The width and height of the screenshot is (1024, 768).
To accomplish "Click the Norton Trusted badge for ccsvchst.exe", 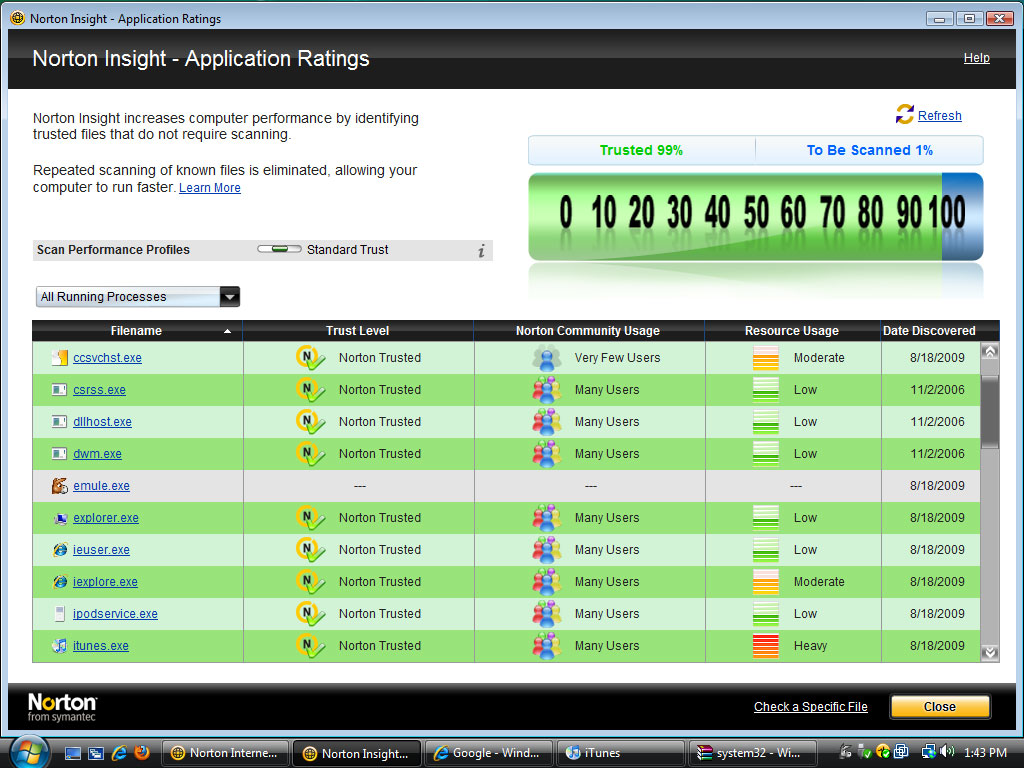I will coord(311,358).
